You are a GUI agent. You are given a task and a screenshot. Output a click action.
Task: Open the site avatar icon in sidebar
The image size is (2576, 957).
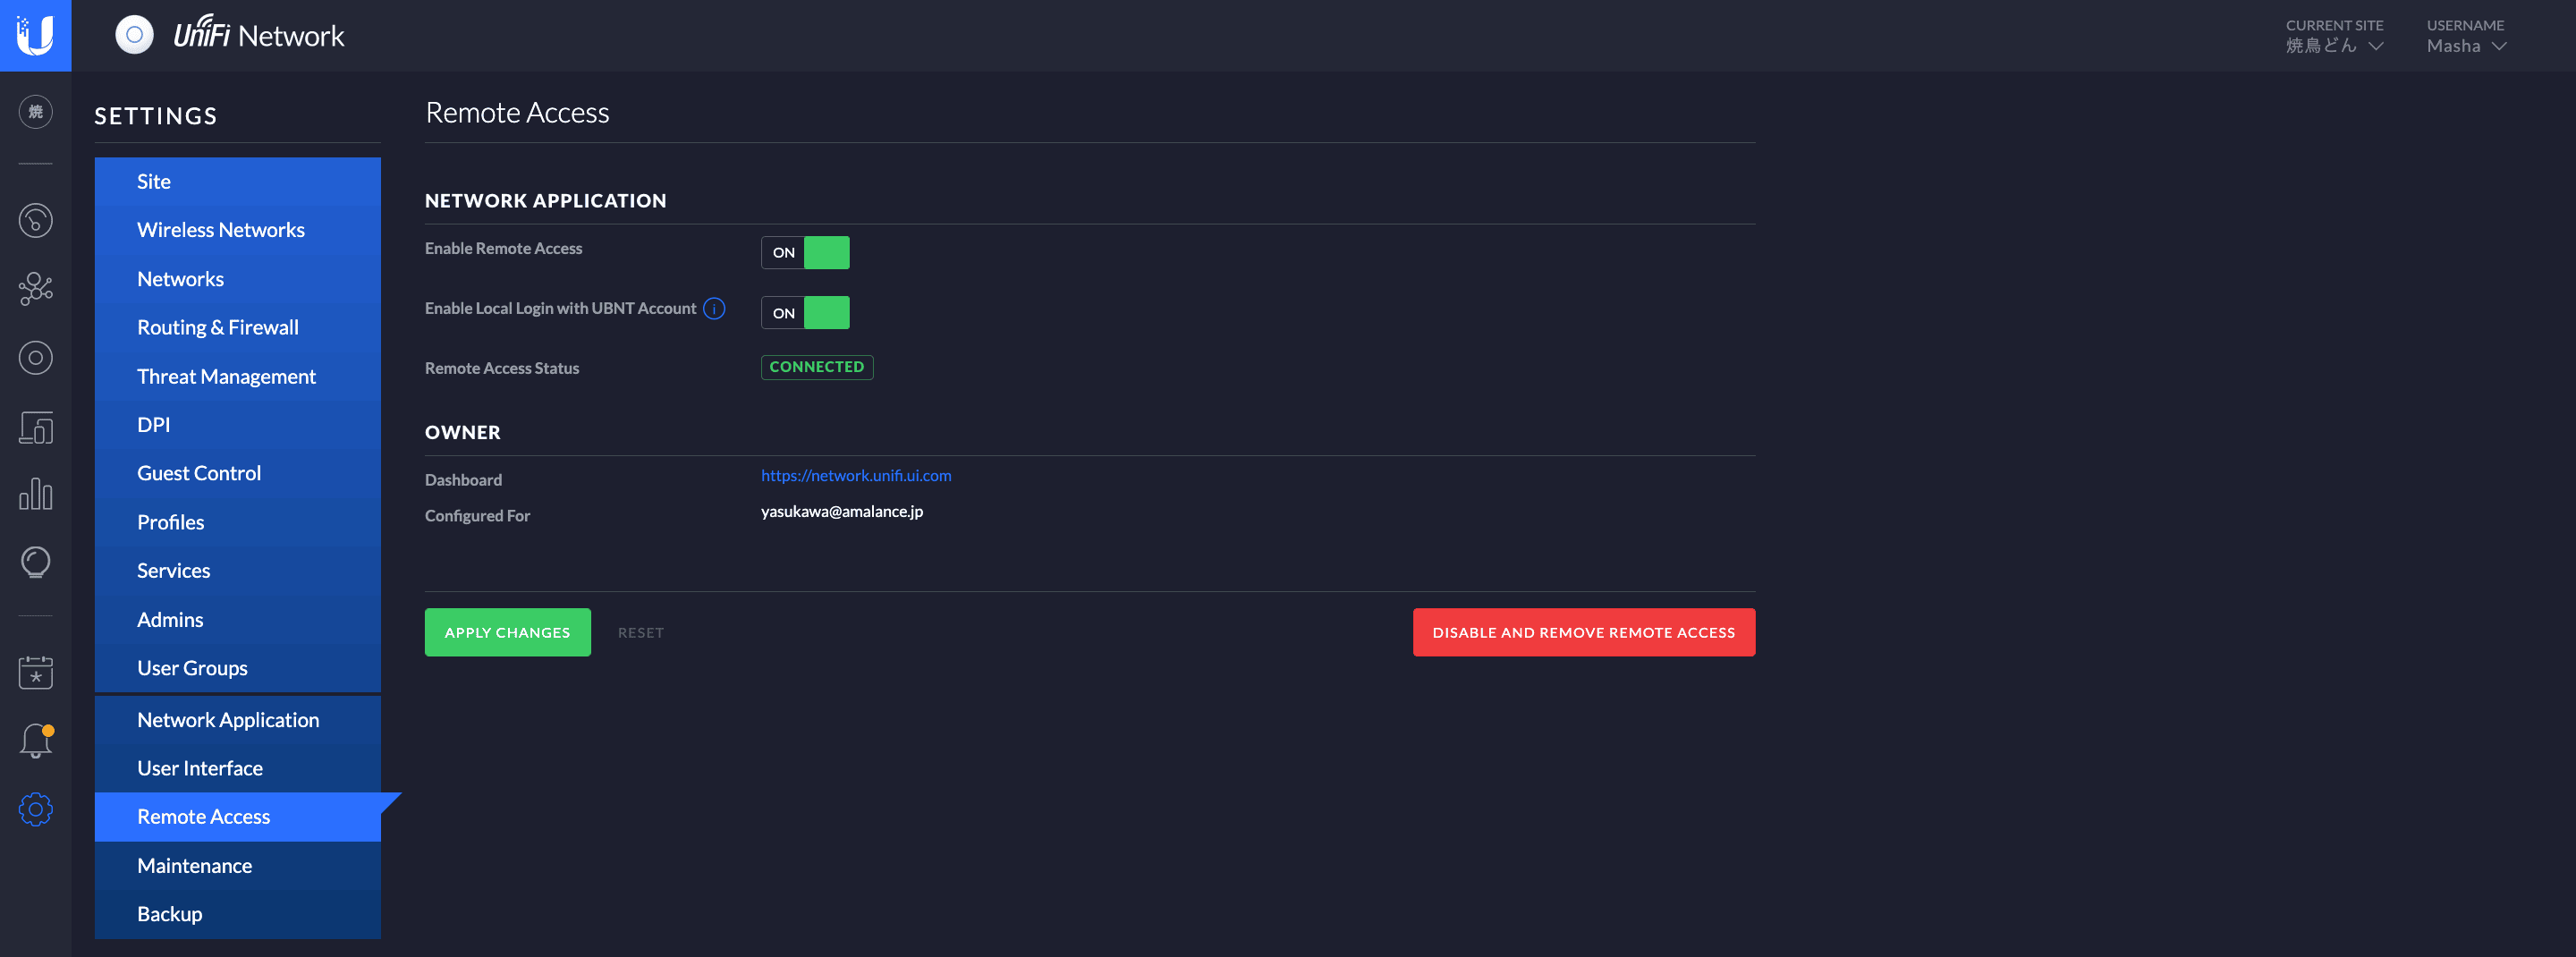click(36, 111)
